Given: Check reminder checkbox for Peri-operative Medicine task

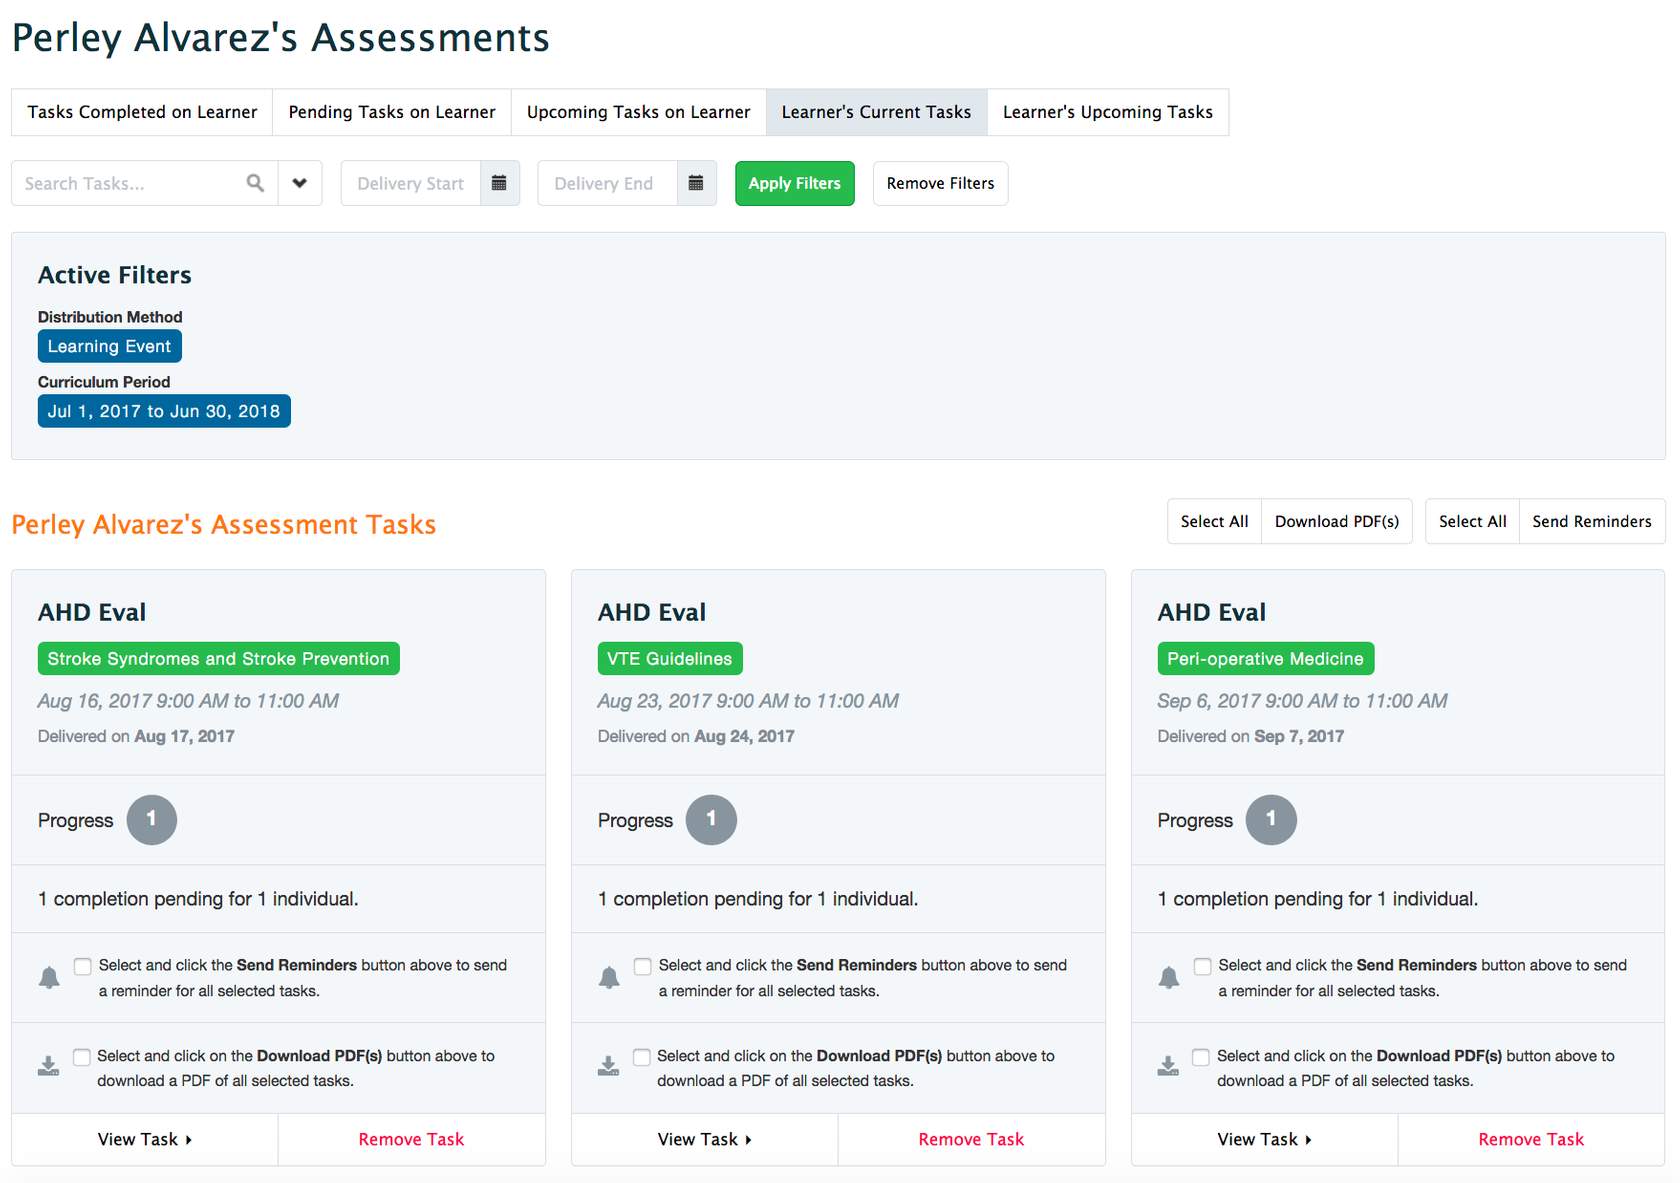Looking at the screenshot, I should click(1202, 966).
